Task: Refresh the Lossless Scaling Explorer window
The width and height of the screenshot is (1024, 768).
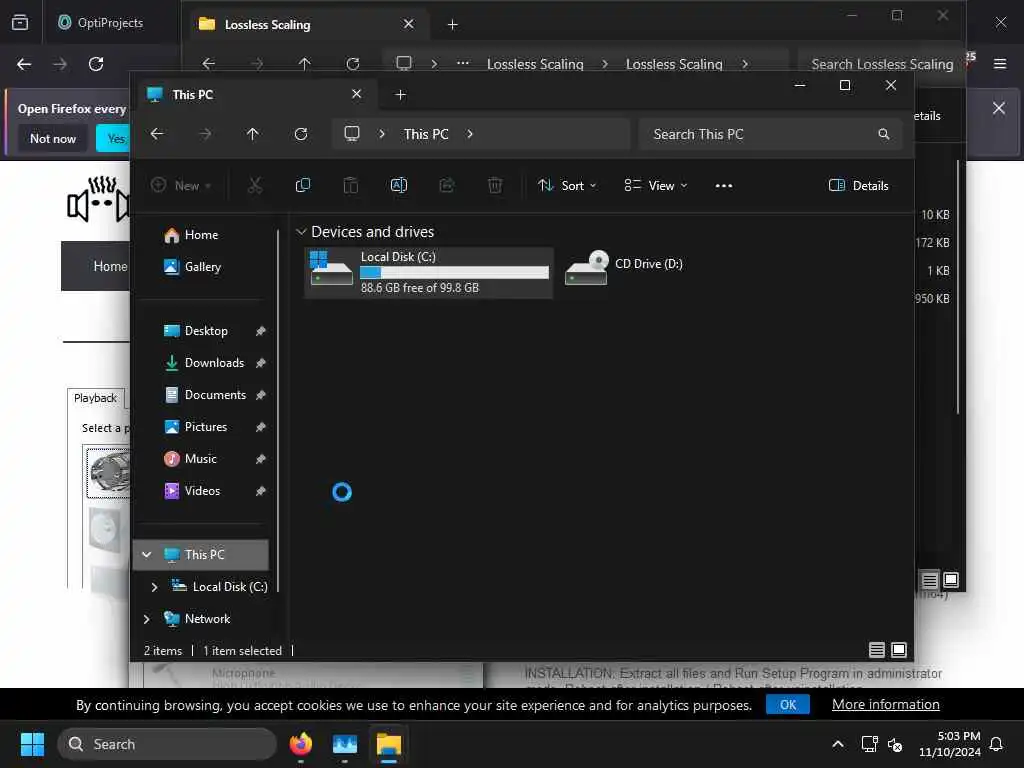Action: [x=353, y=64]
